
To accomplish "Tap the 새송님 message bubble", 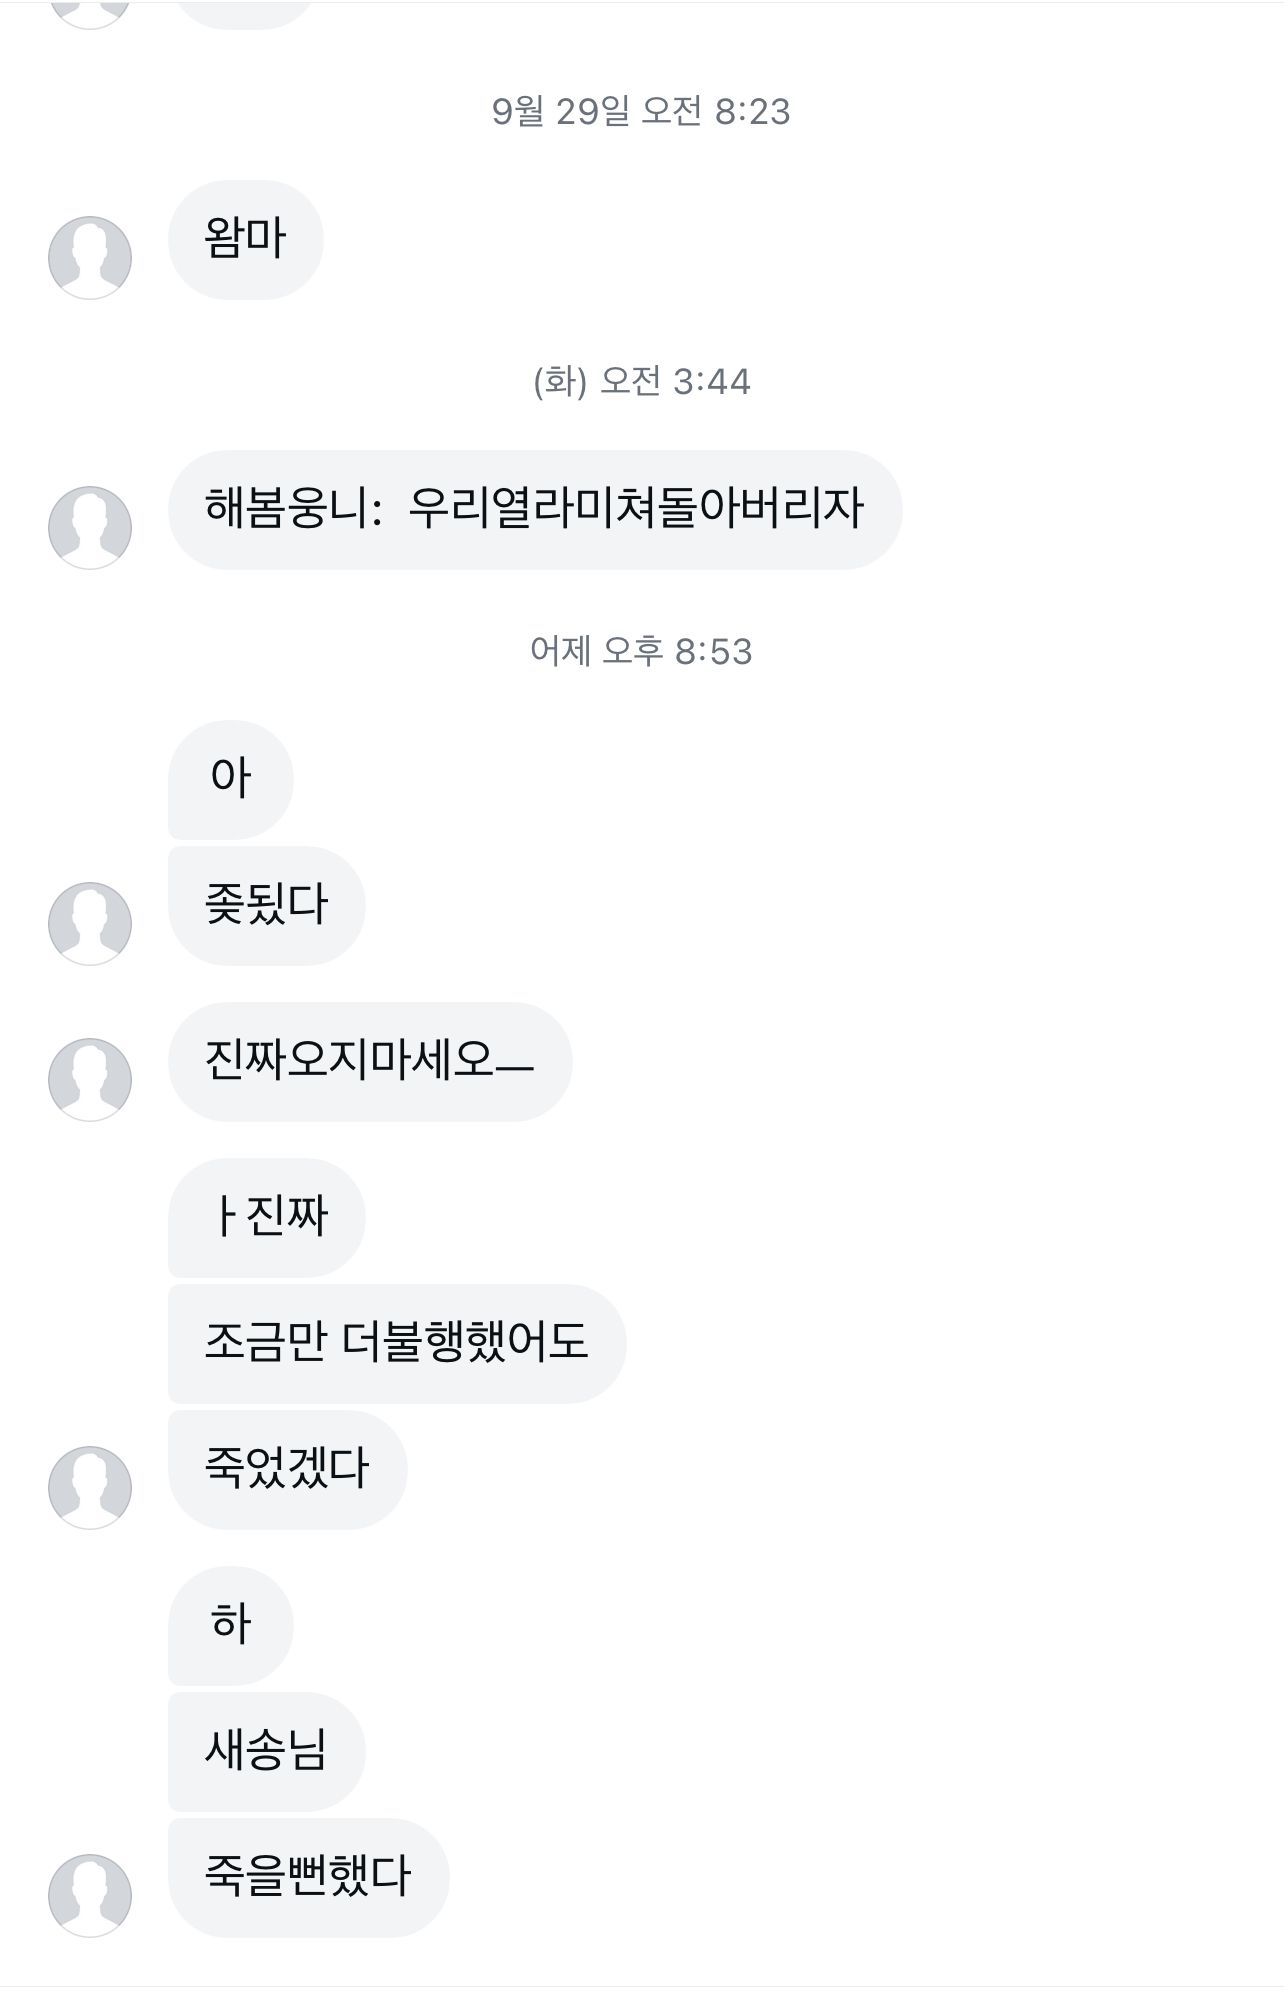I will tap(266, 1751).
